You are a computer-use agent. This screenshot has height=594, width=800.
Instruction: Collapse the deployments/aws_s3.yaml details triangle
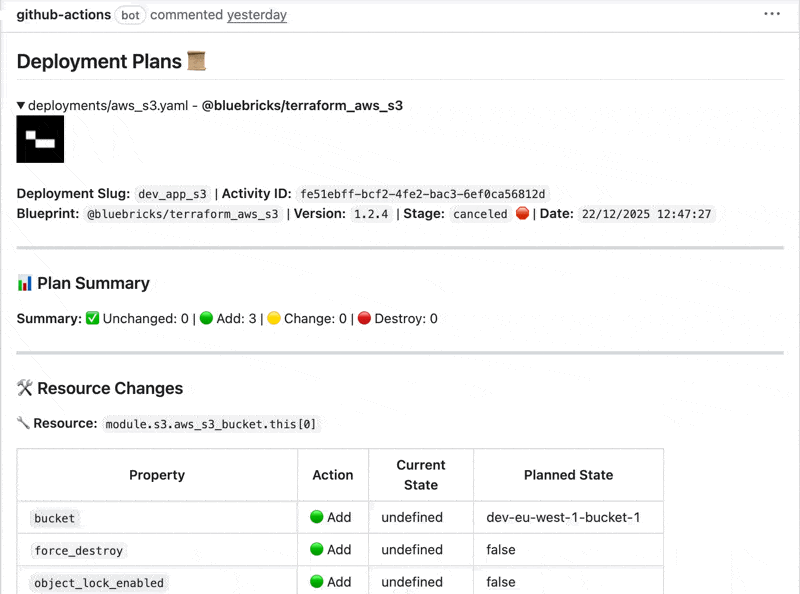tap(21, 105)
